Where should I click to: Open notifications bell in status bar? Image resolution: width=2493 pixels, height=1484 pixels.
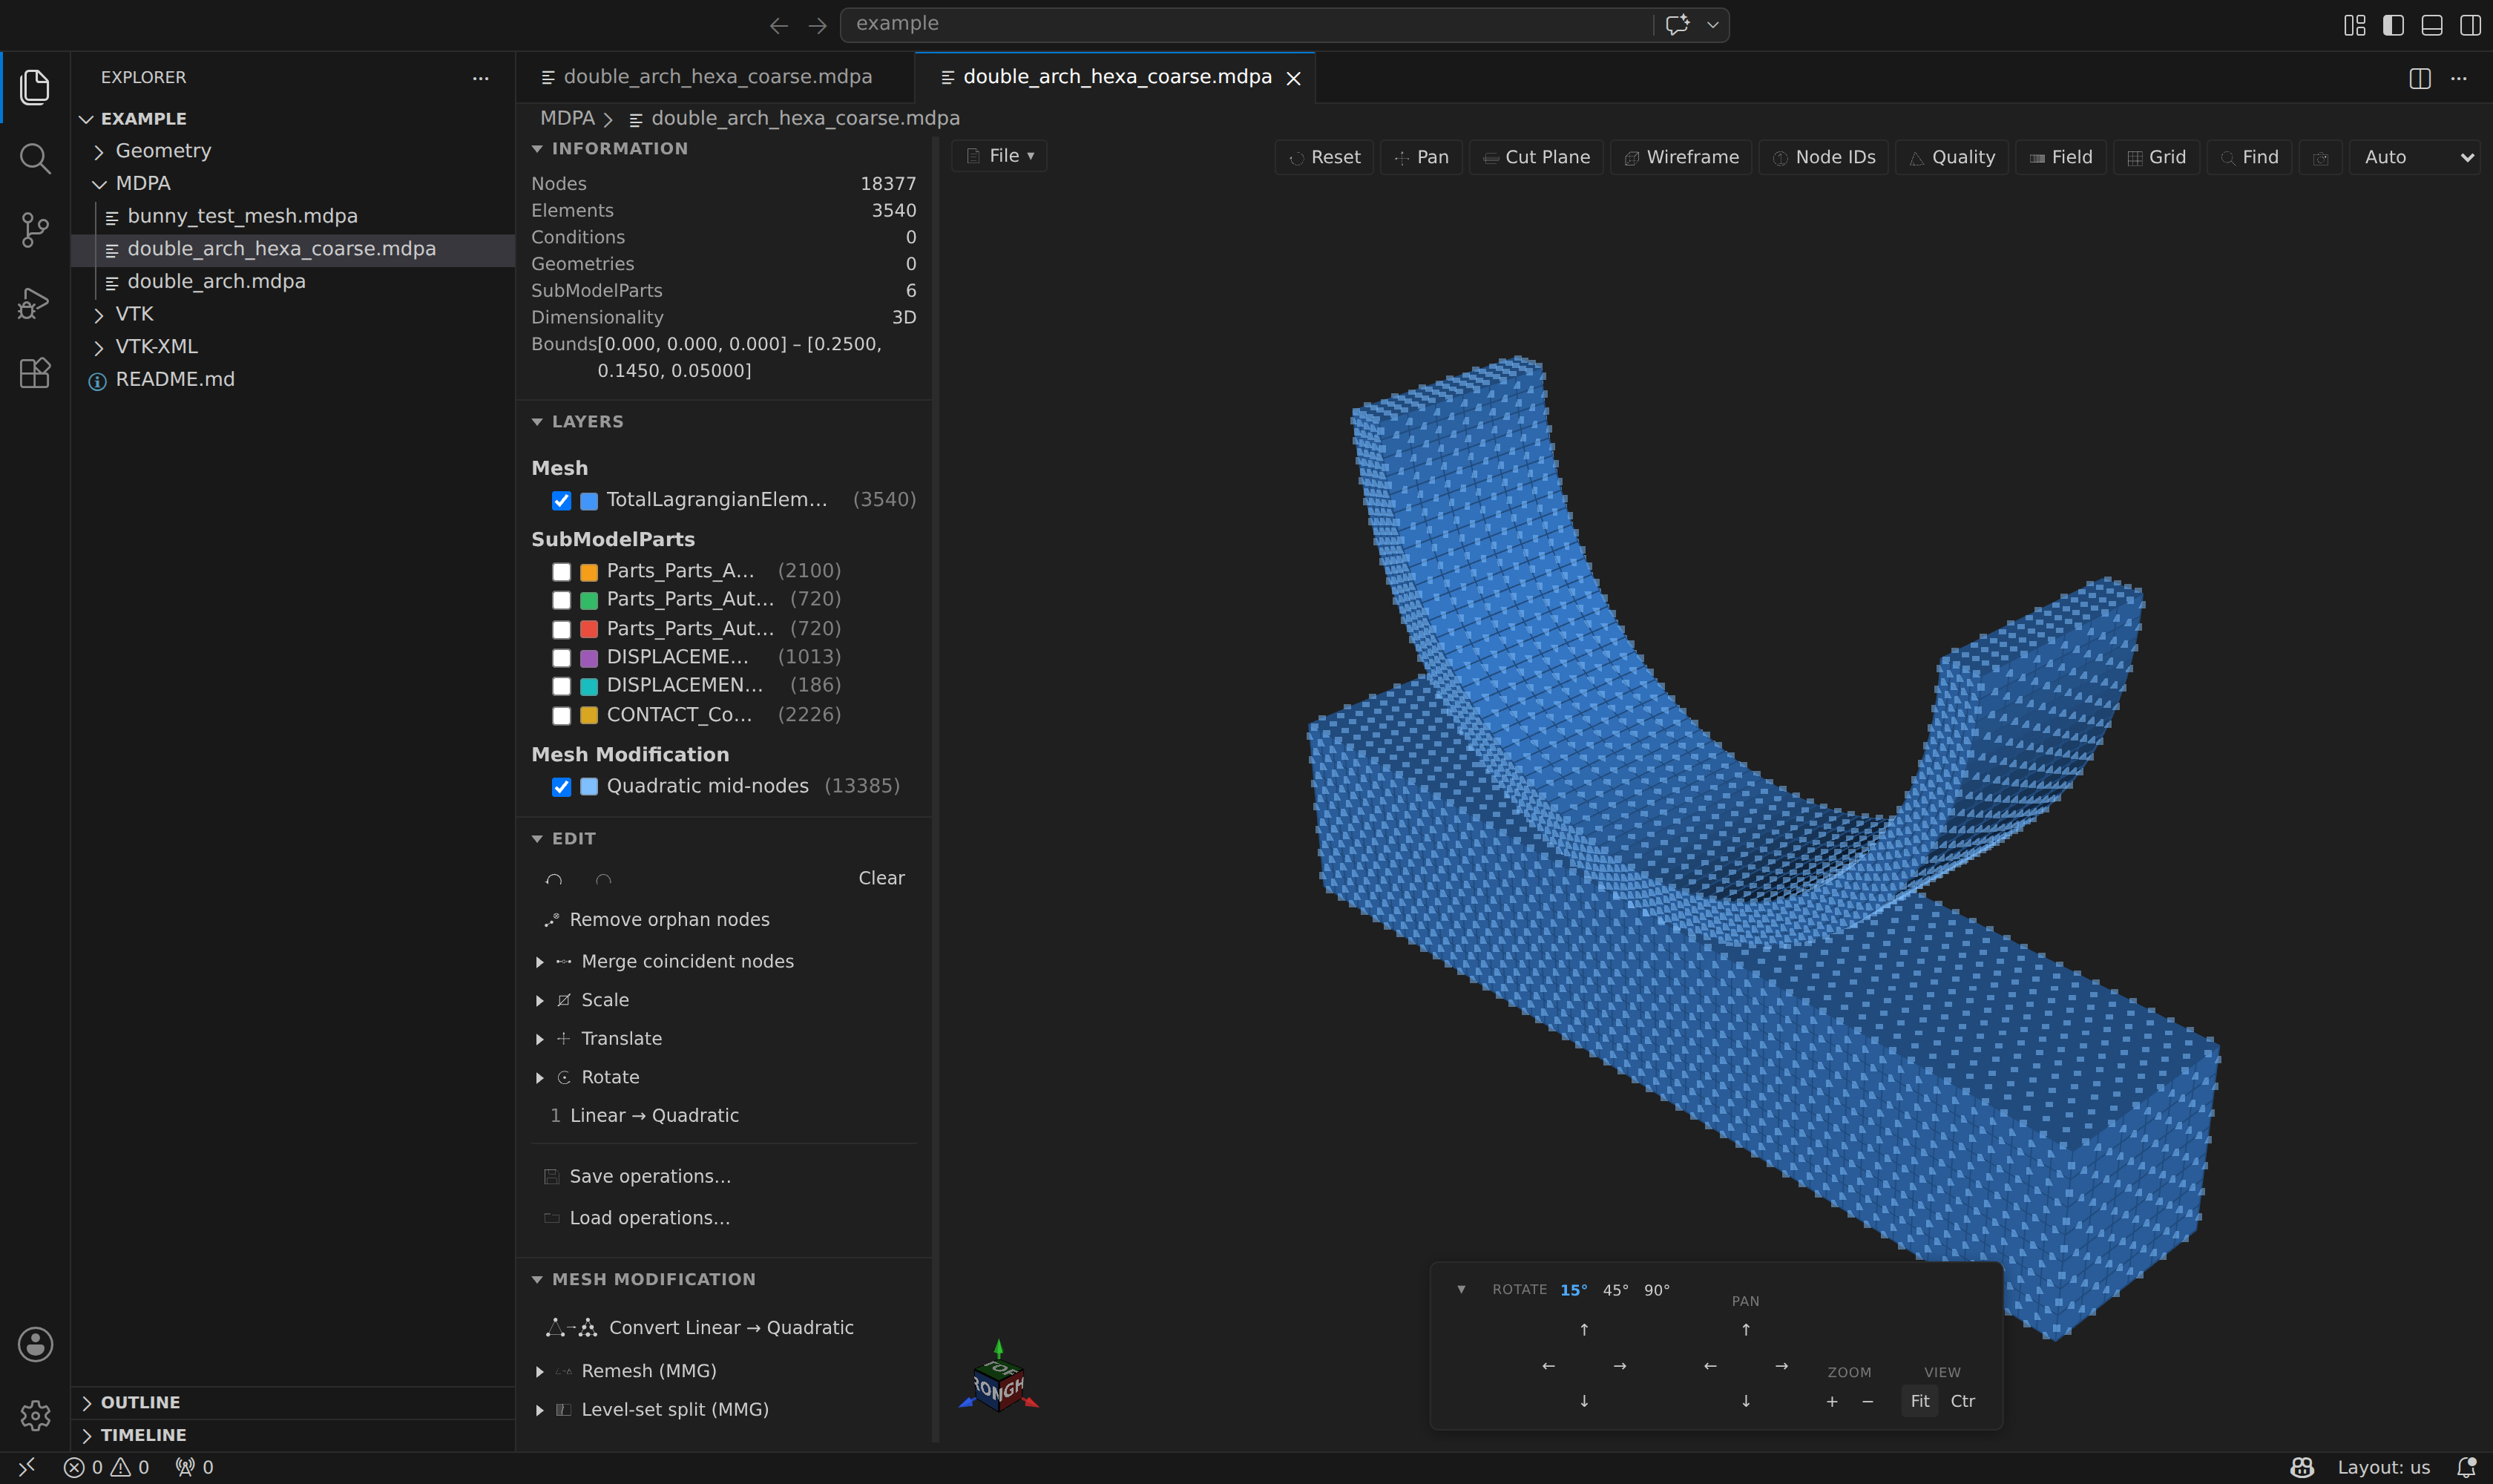[2467, 1467]
